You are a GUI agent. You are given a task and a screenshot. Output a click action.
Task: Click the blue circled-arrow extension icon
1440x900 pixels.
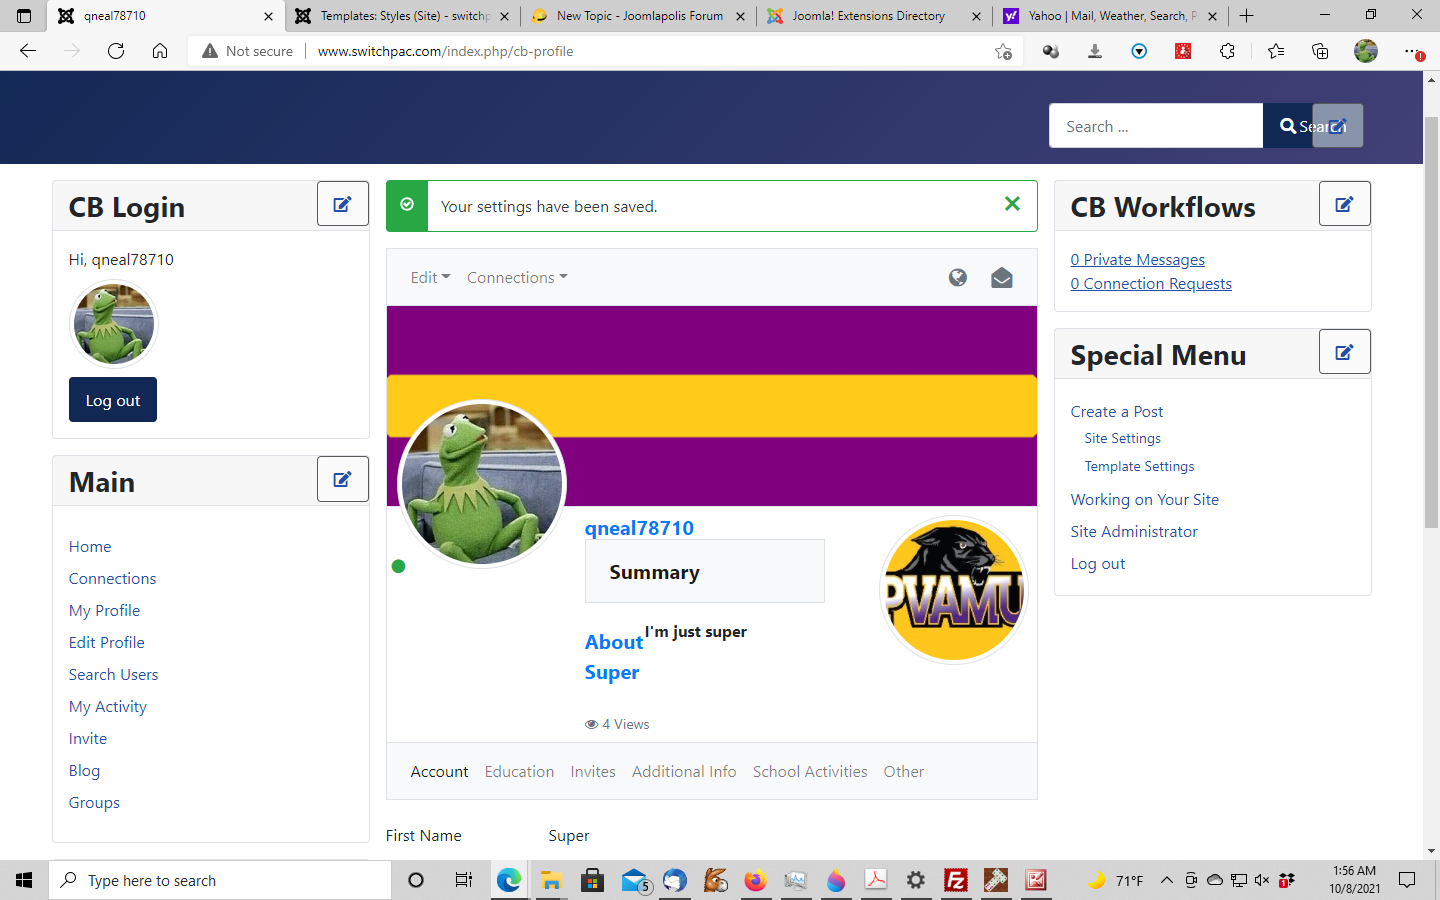[1139, 51]
